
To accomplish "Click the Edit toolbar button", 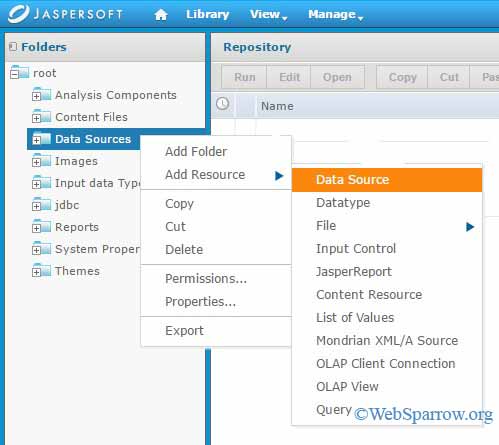I will click(x=289, y=77).
